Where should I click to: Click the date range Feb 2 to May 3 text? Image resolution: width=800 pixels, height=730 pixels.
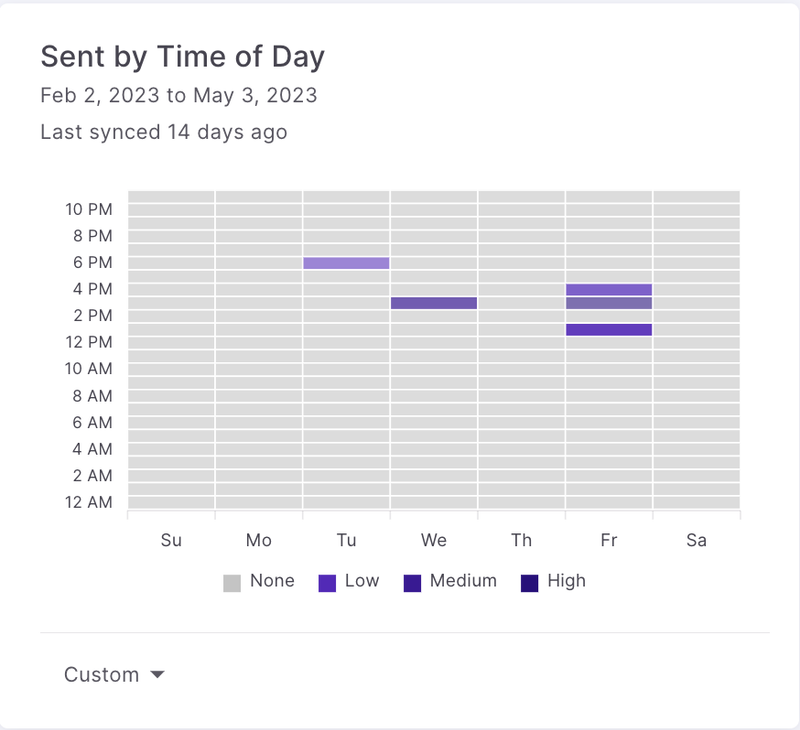[178, 96]
